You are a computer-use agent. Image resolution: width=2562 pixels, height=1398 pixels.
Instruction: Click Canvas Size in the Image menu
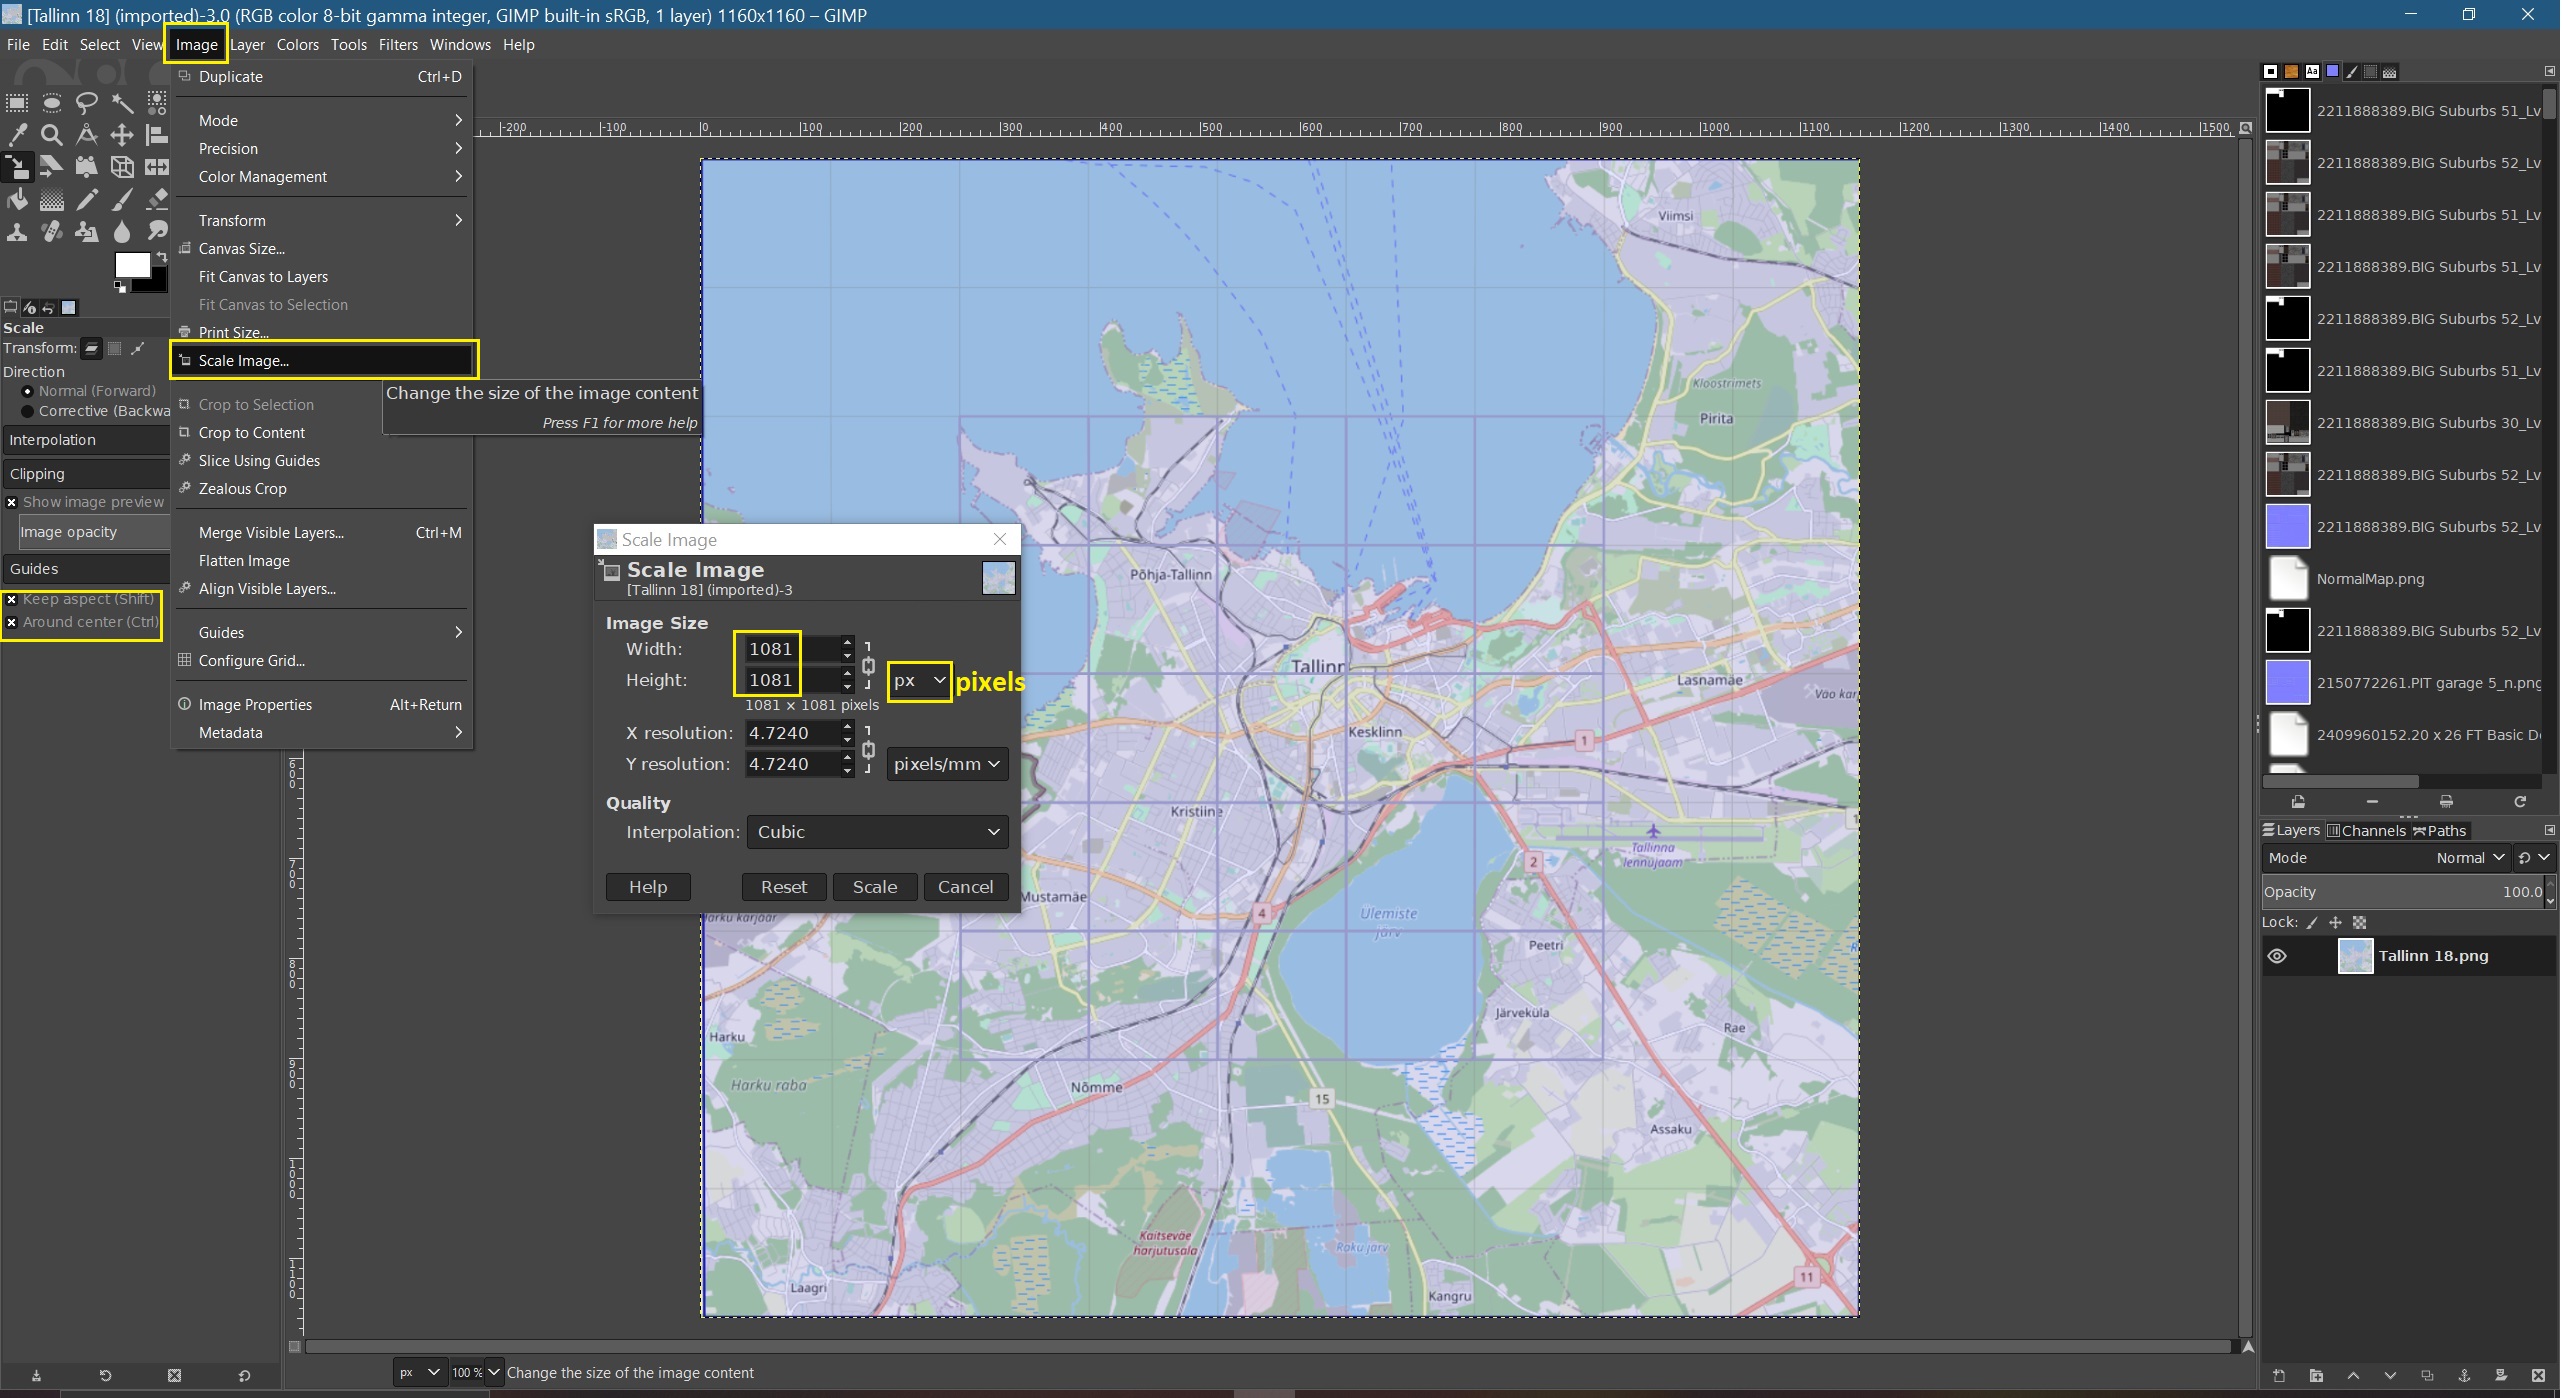point(241,249)
